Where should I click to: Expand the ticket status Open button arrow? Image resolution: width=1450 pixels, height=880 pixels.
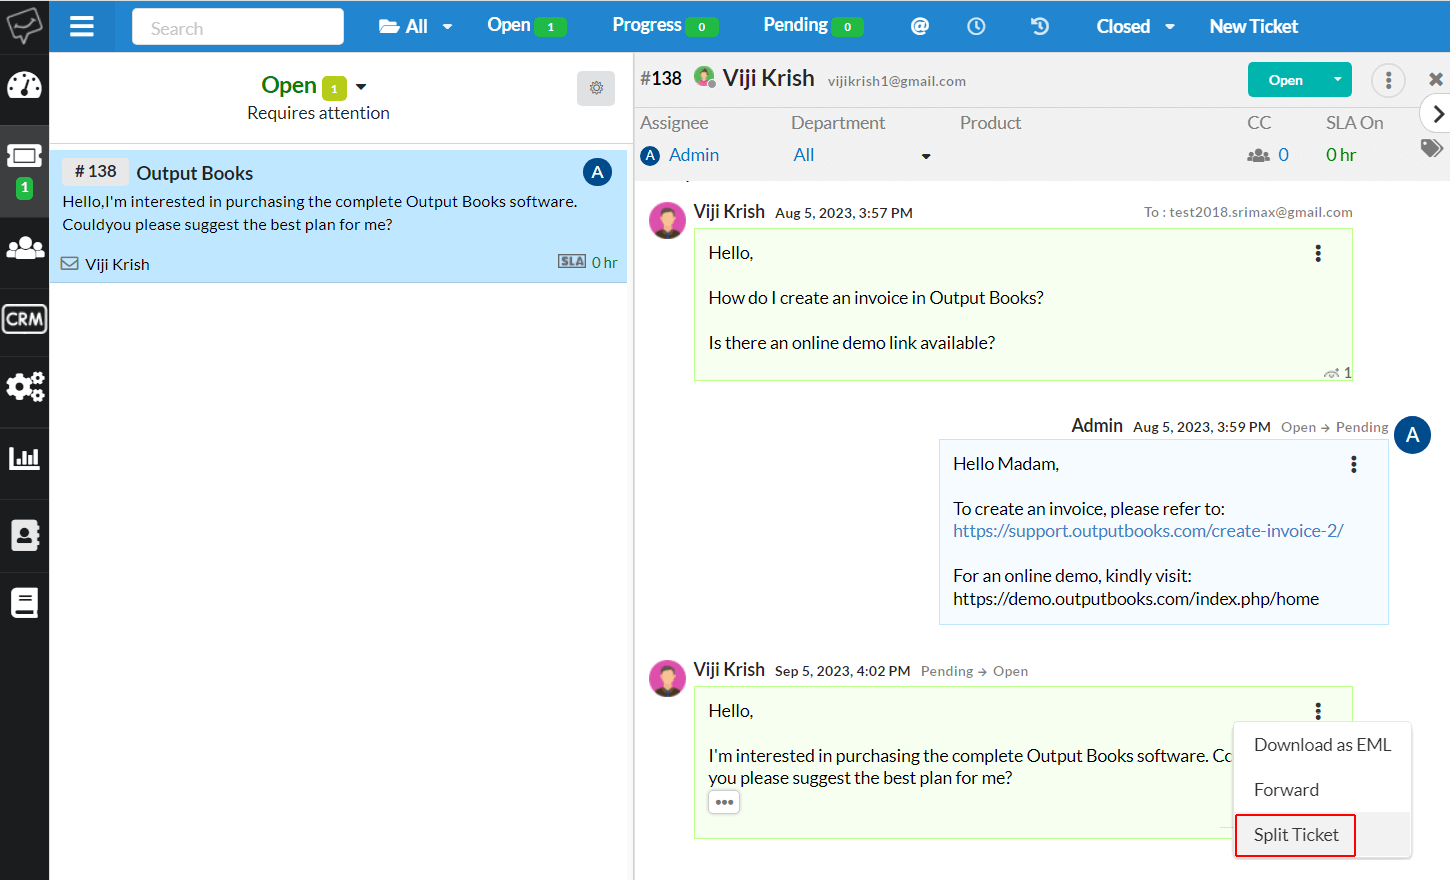[1337, 80]
